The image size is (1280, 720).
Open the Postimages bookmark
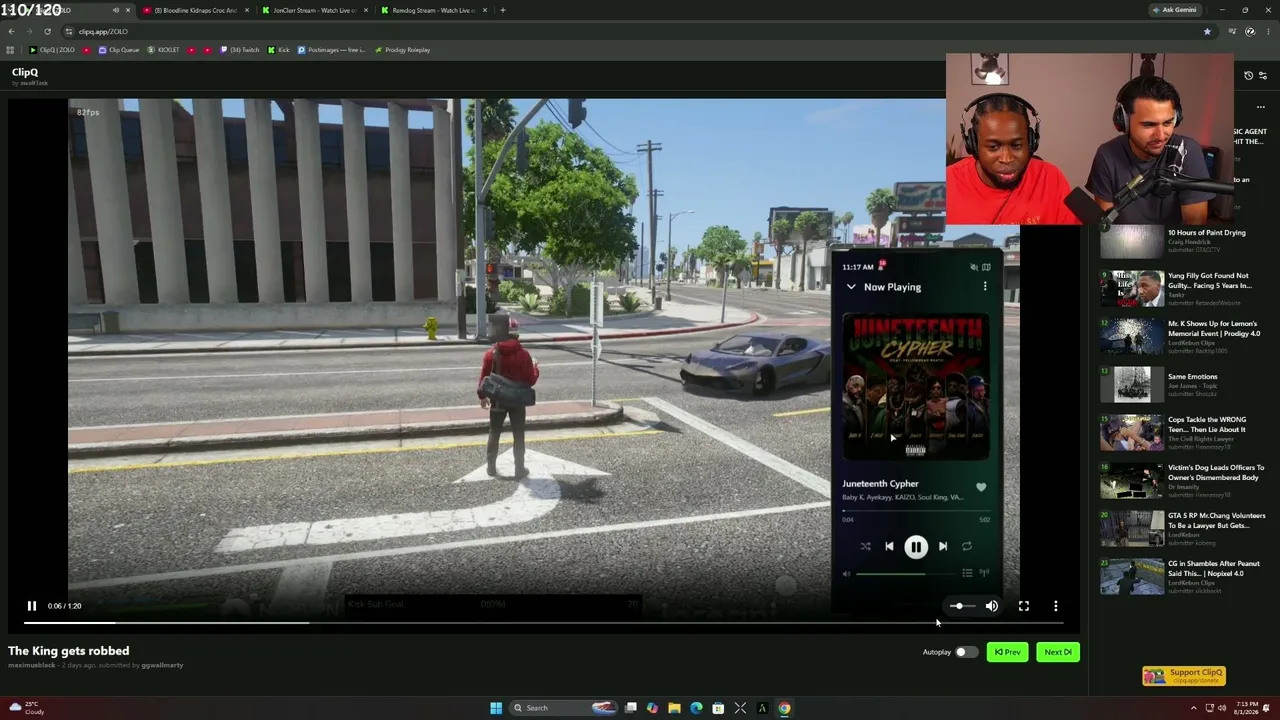(332, 50)
